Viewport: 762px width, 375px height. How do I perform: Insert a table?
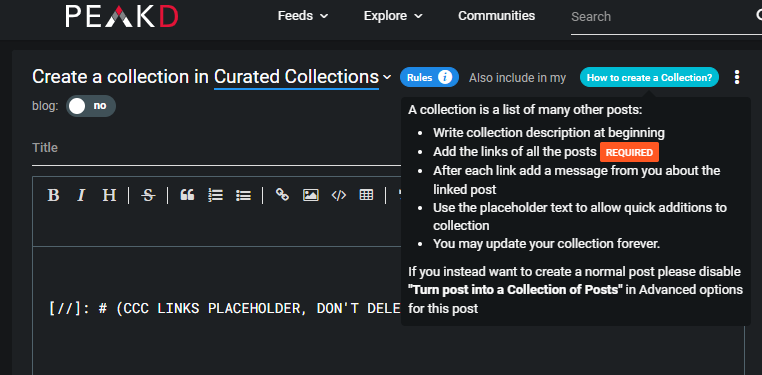[x=366, y=195]
